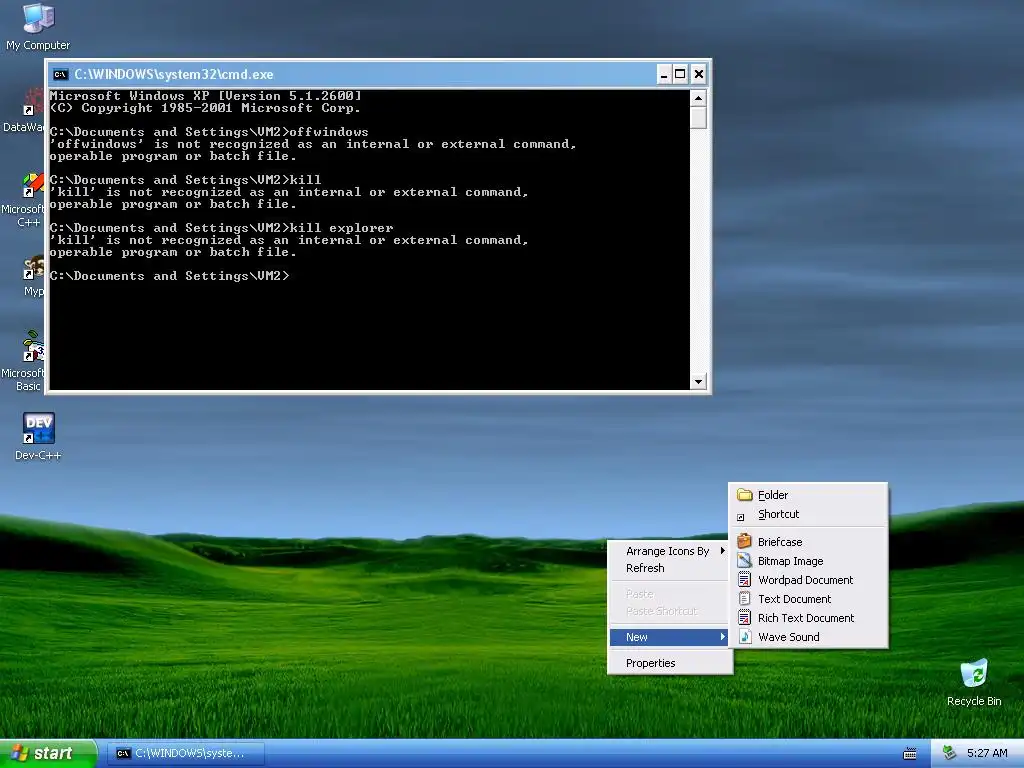
Task: Click the cmd.exe title bar system icon
Action: pos(61,74)
